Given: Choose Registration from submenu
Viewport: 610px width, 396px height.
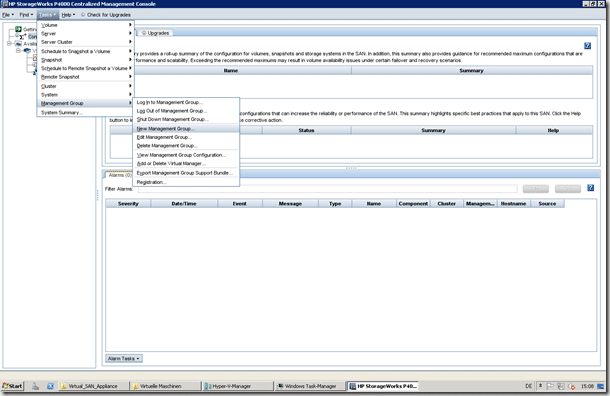Looking at the screenshot, I should (186, 182).
